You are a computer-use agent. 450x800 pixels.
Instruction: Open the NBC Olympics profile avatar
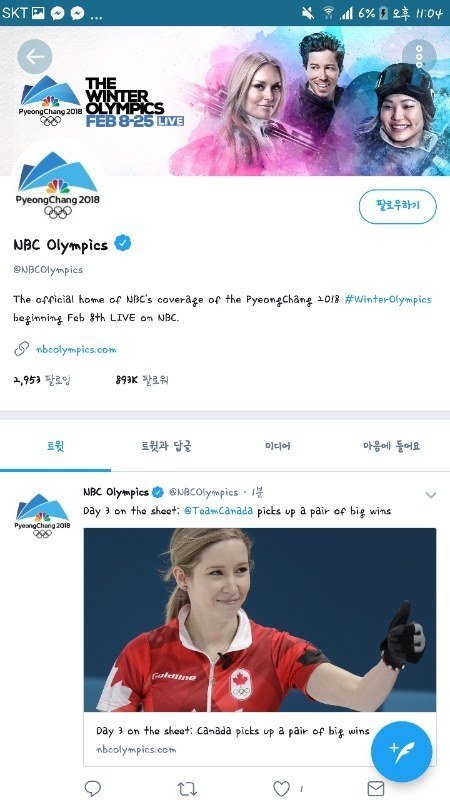(57, 185)
